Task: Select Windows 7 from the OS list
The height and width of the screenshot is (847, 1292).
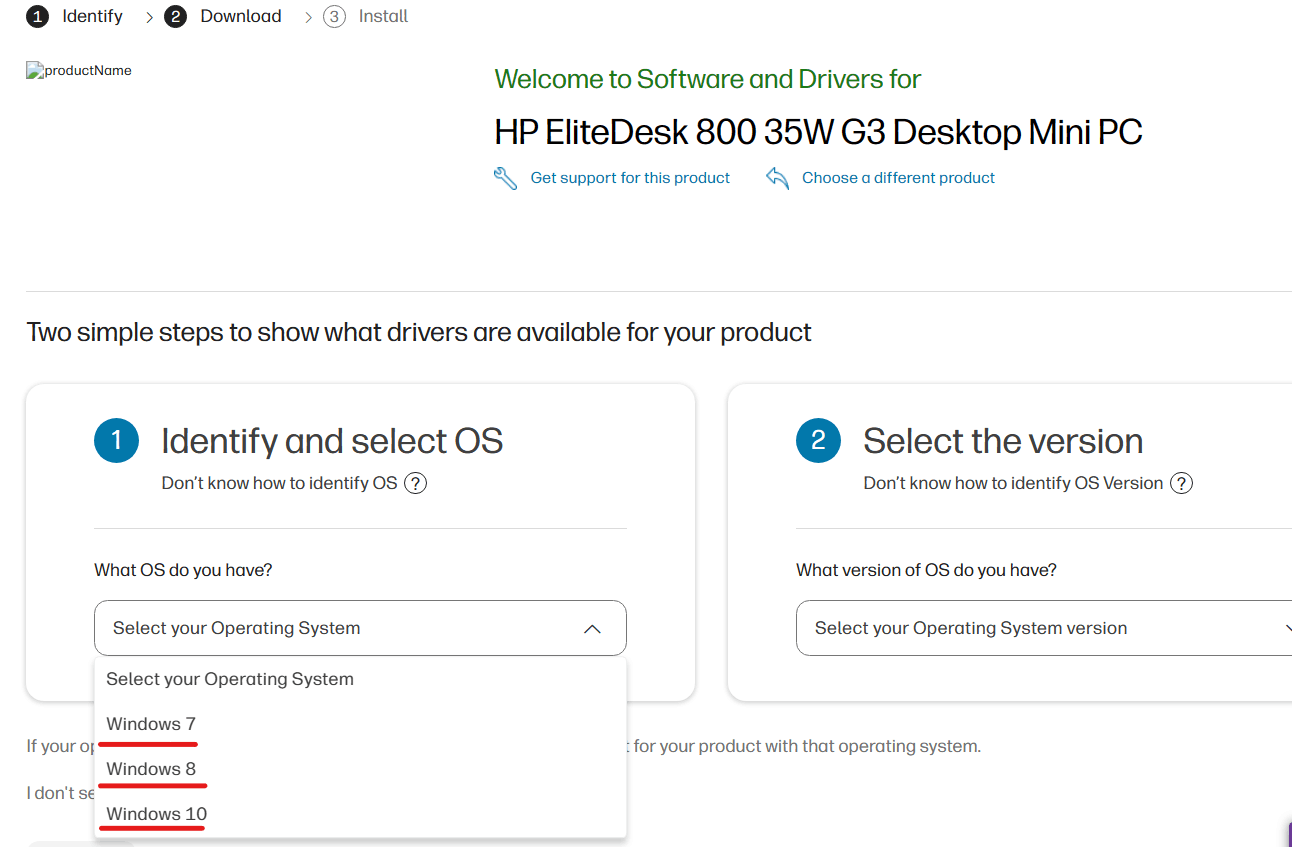Action: point(150,723)
